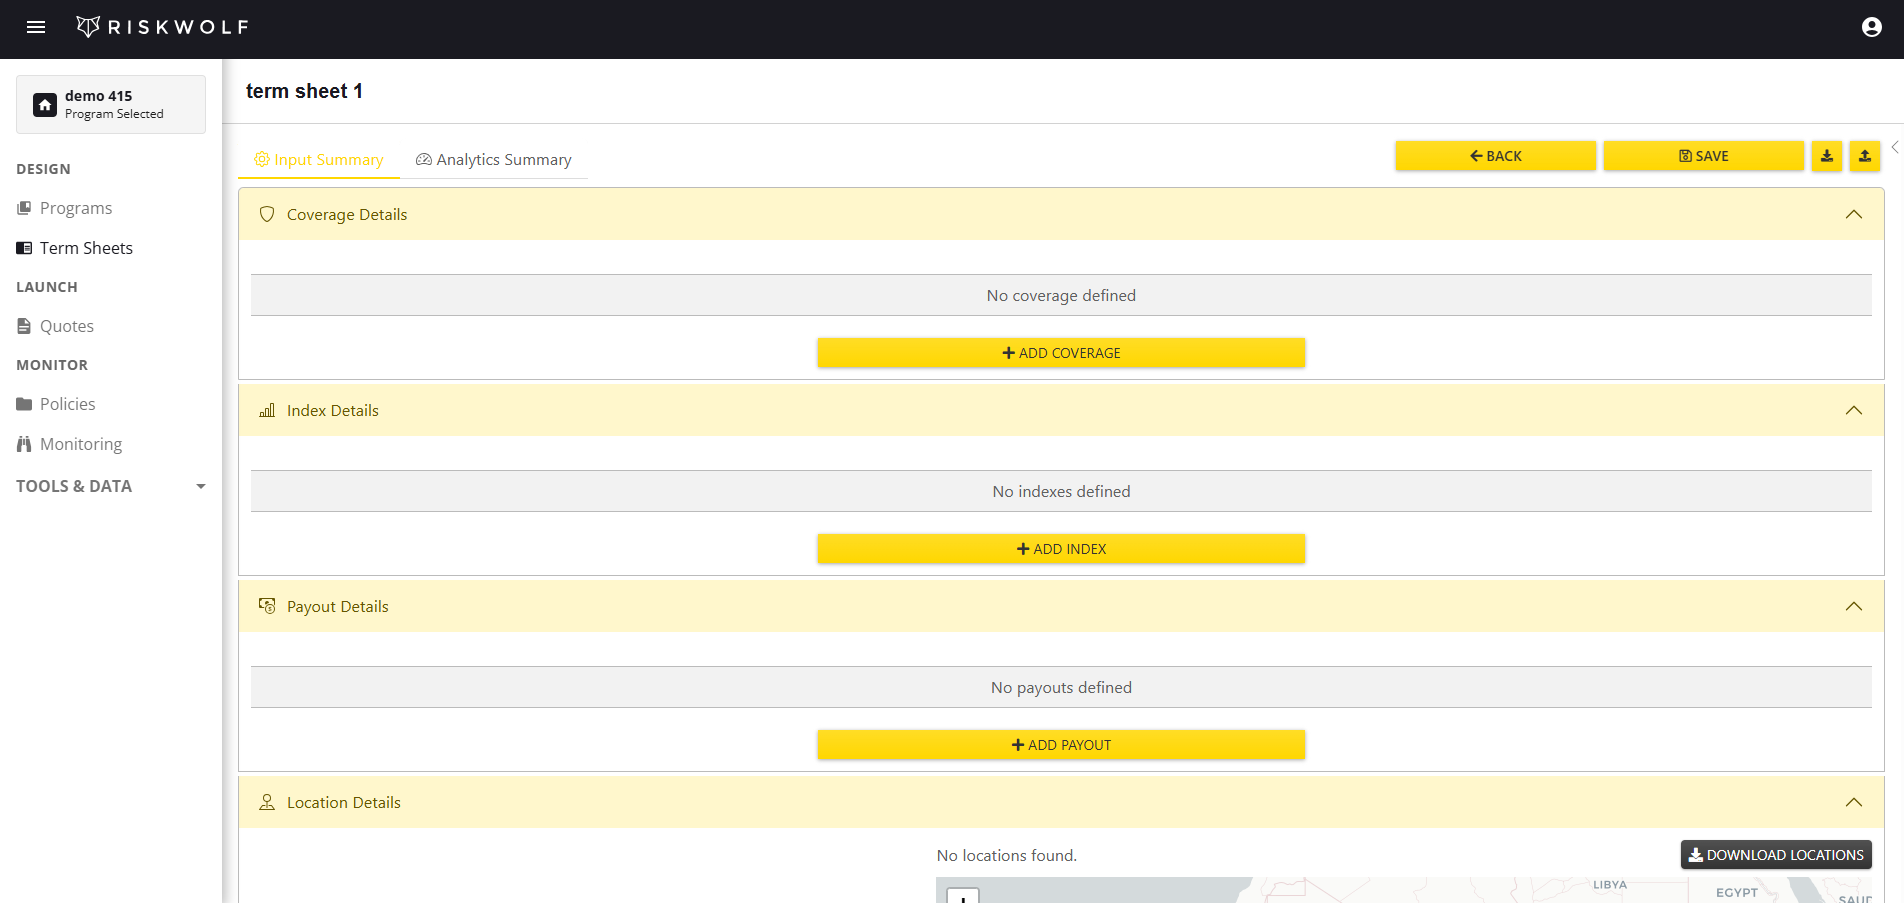Viewport: 1904px width, 903px height.
Task: Select the Input Summary tab
Action: click(319, 159)
